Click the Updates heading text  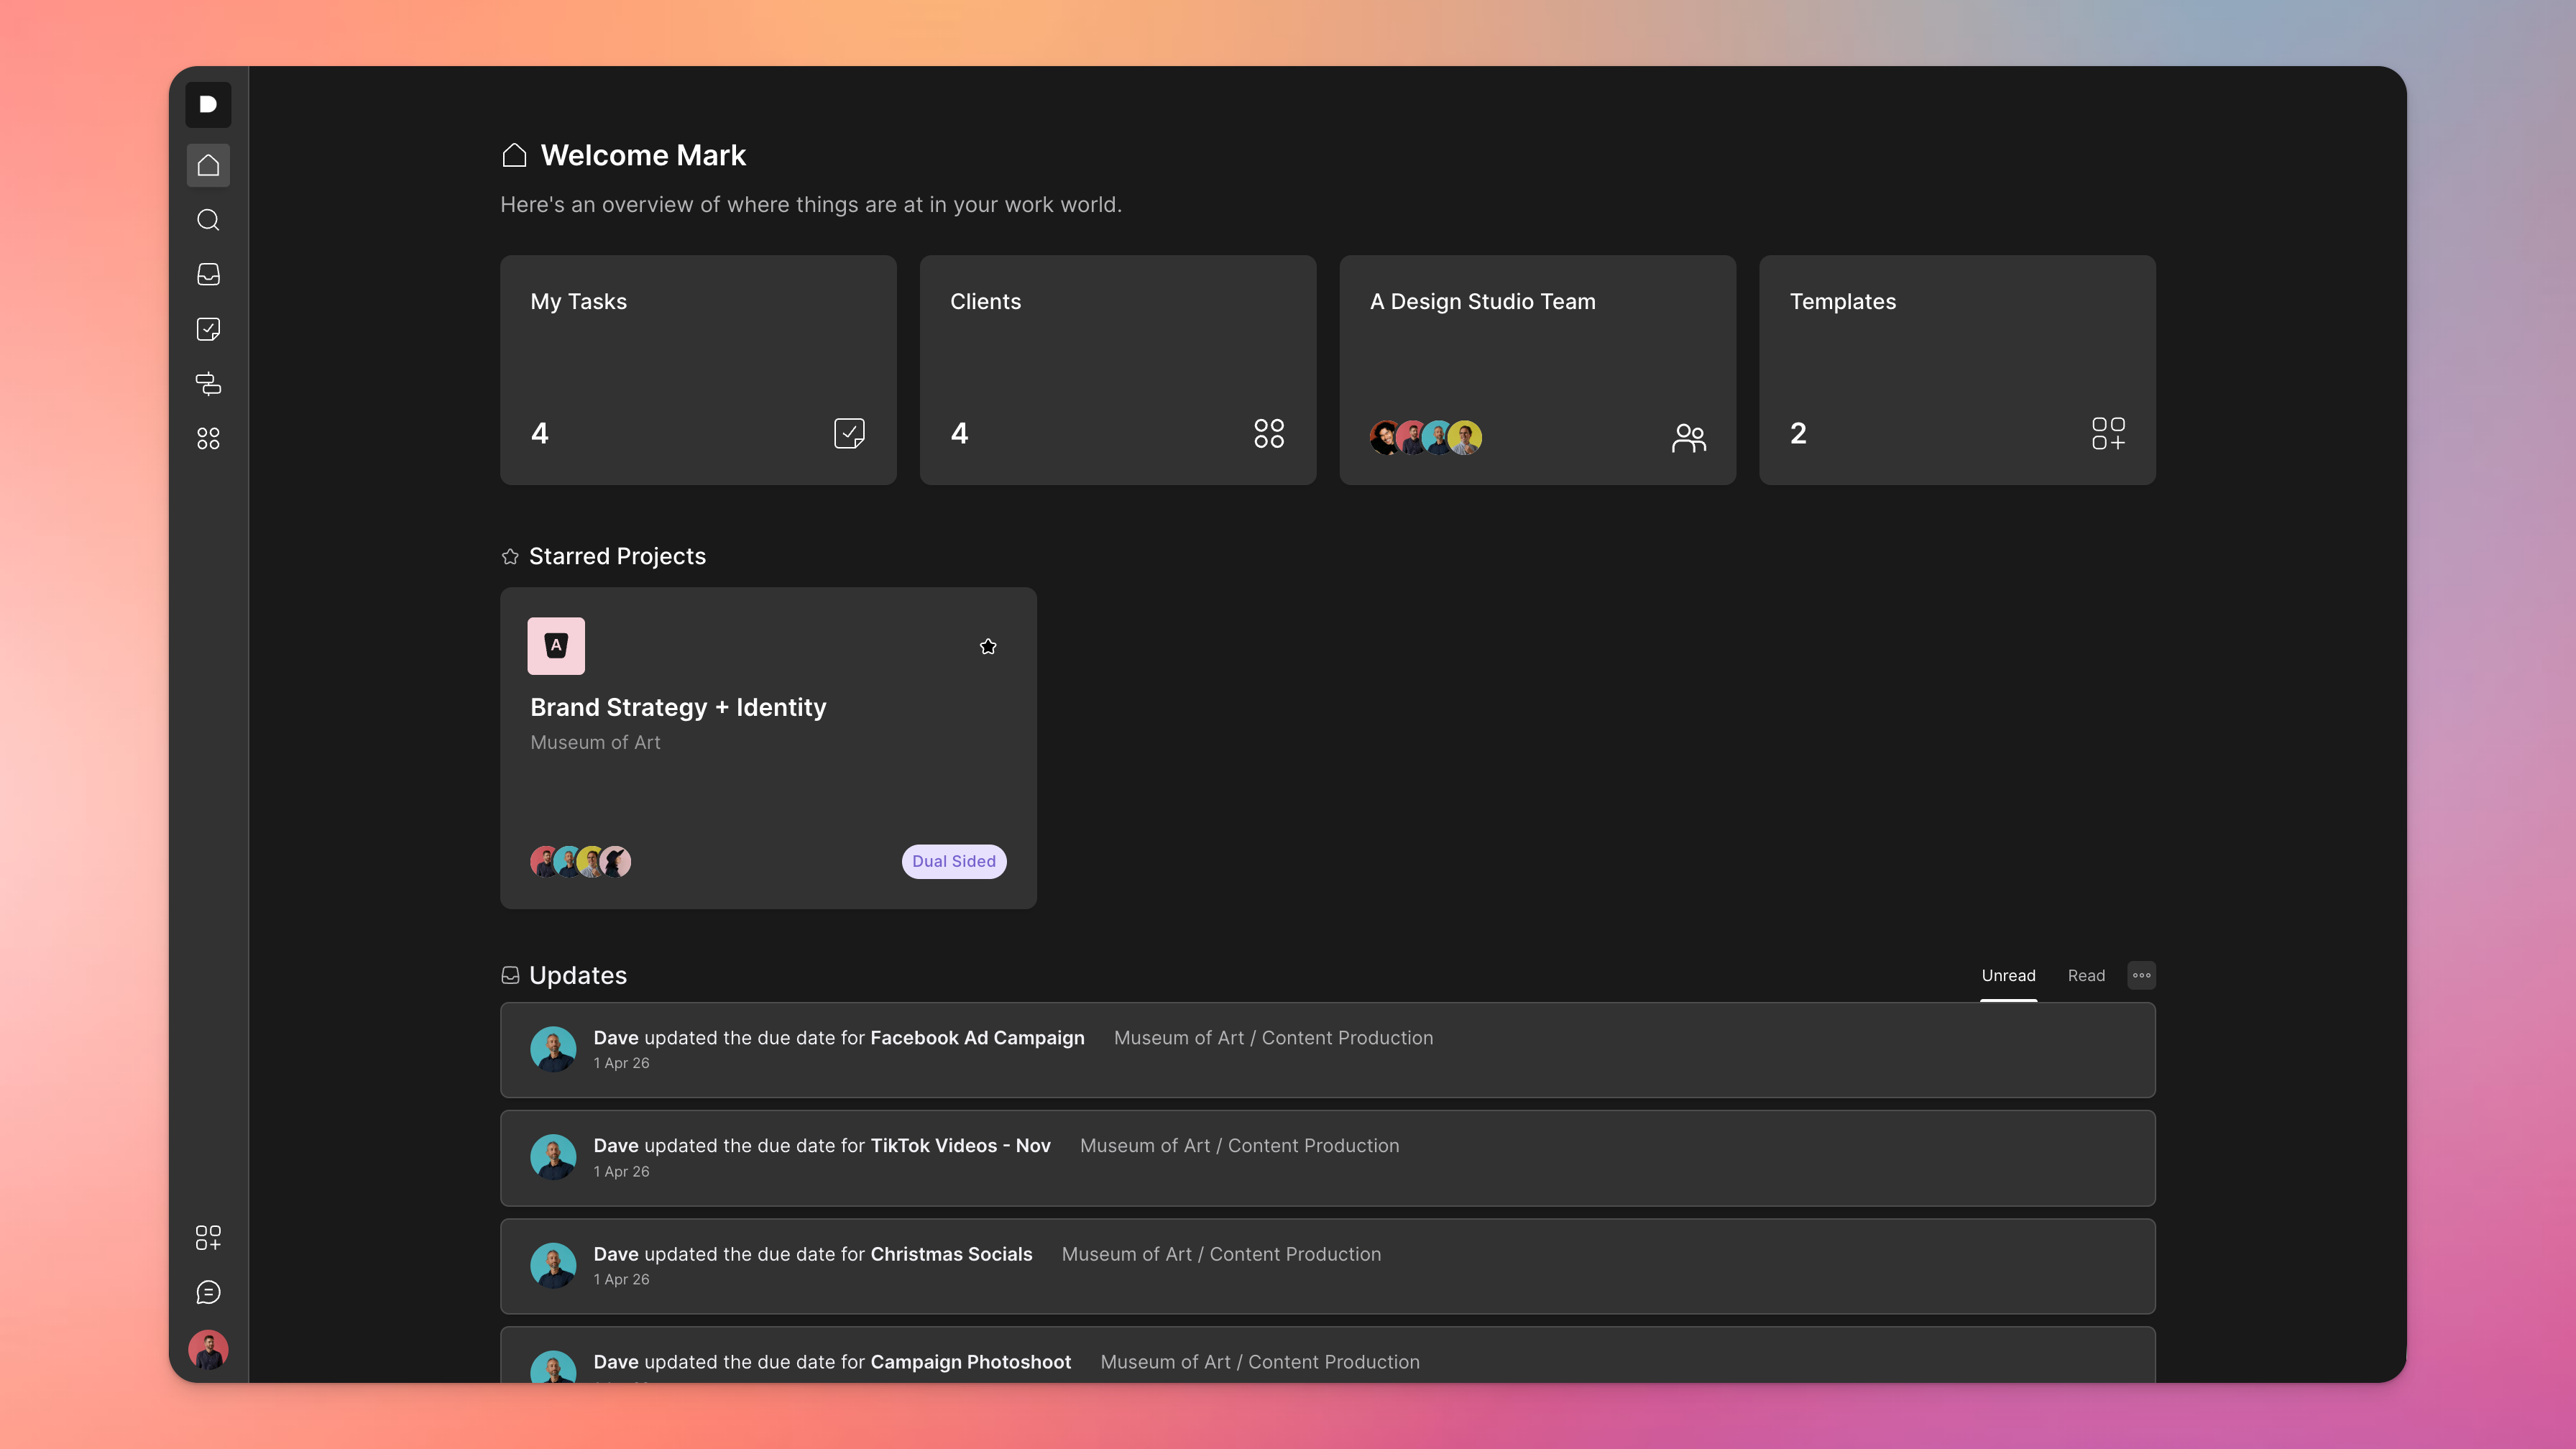(x=578, y=975)
